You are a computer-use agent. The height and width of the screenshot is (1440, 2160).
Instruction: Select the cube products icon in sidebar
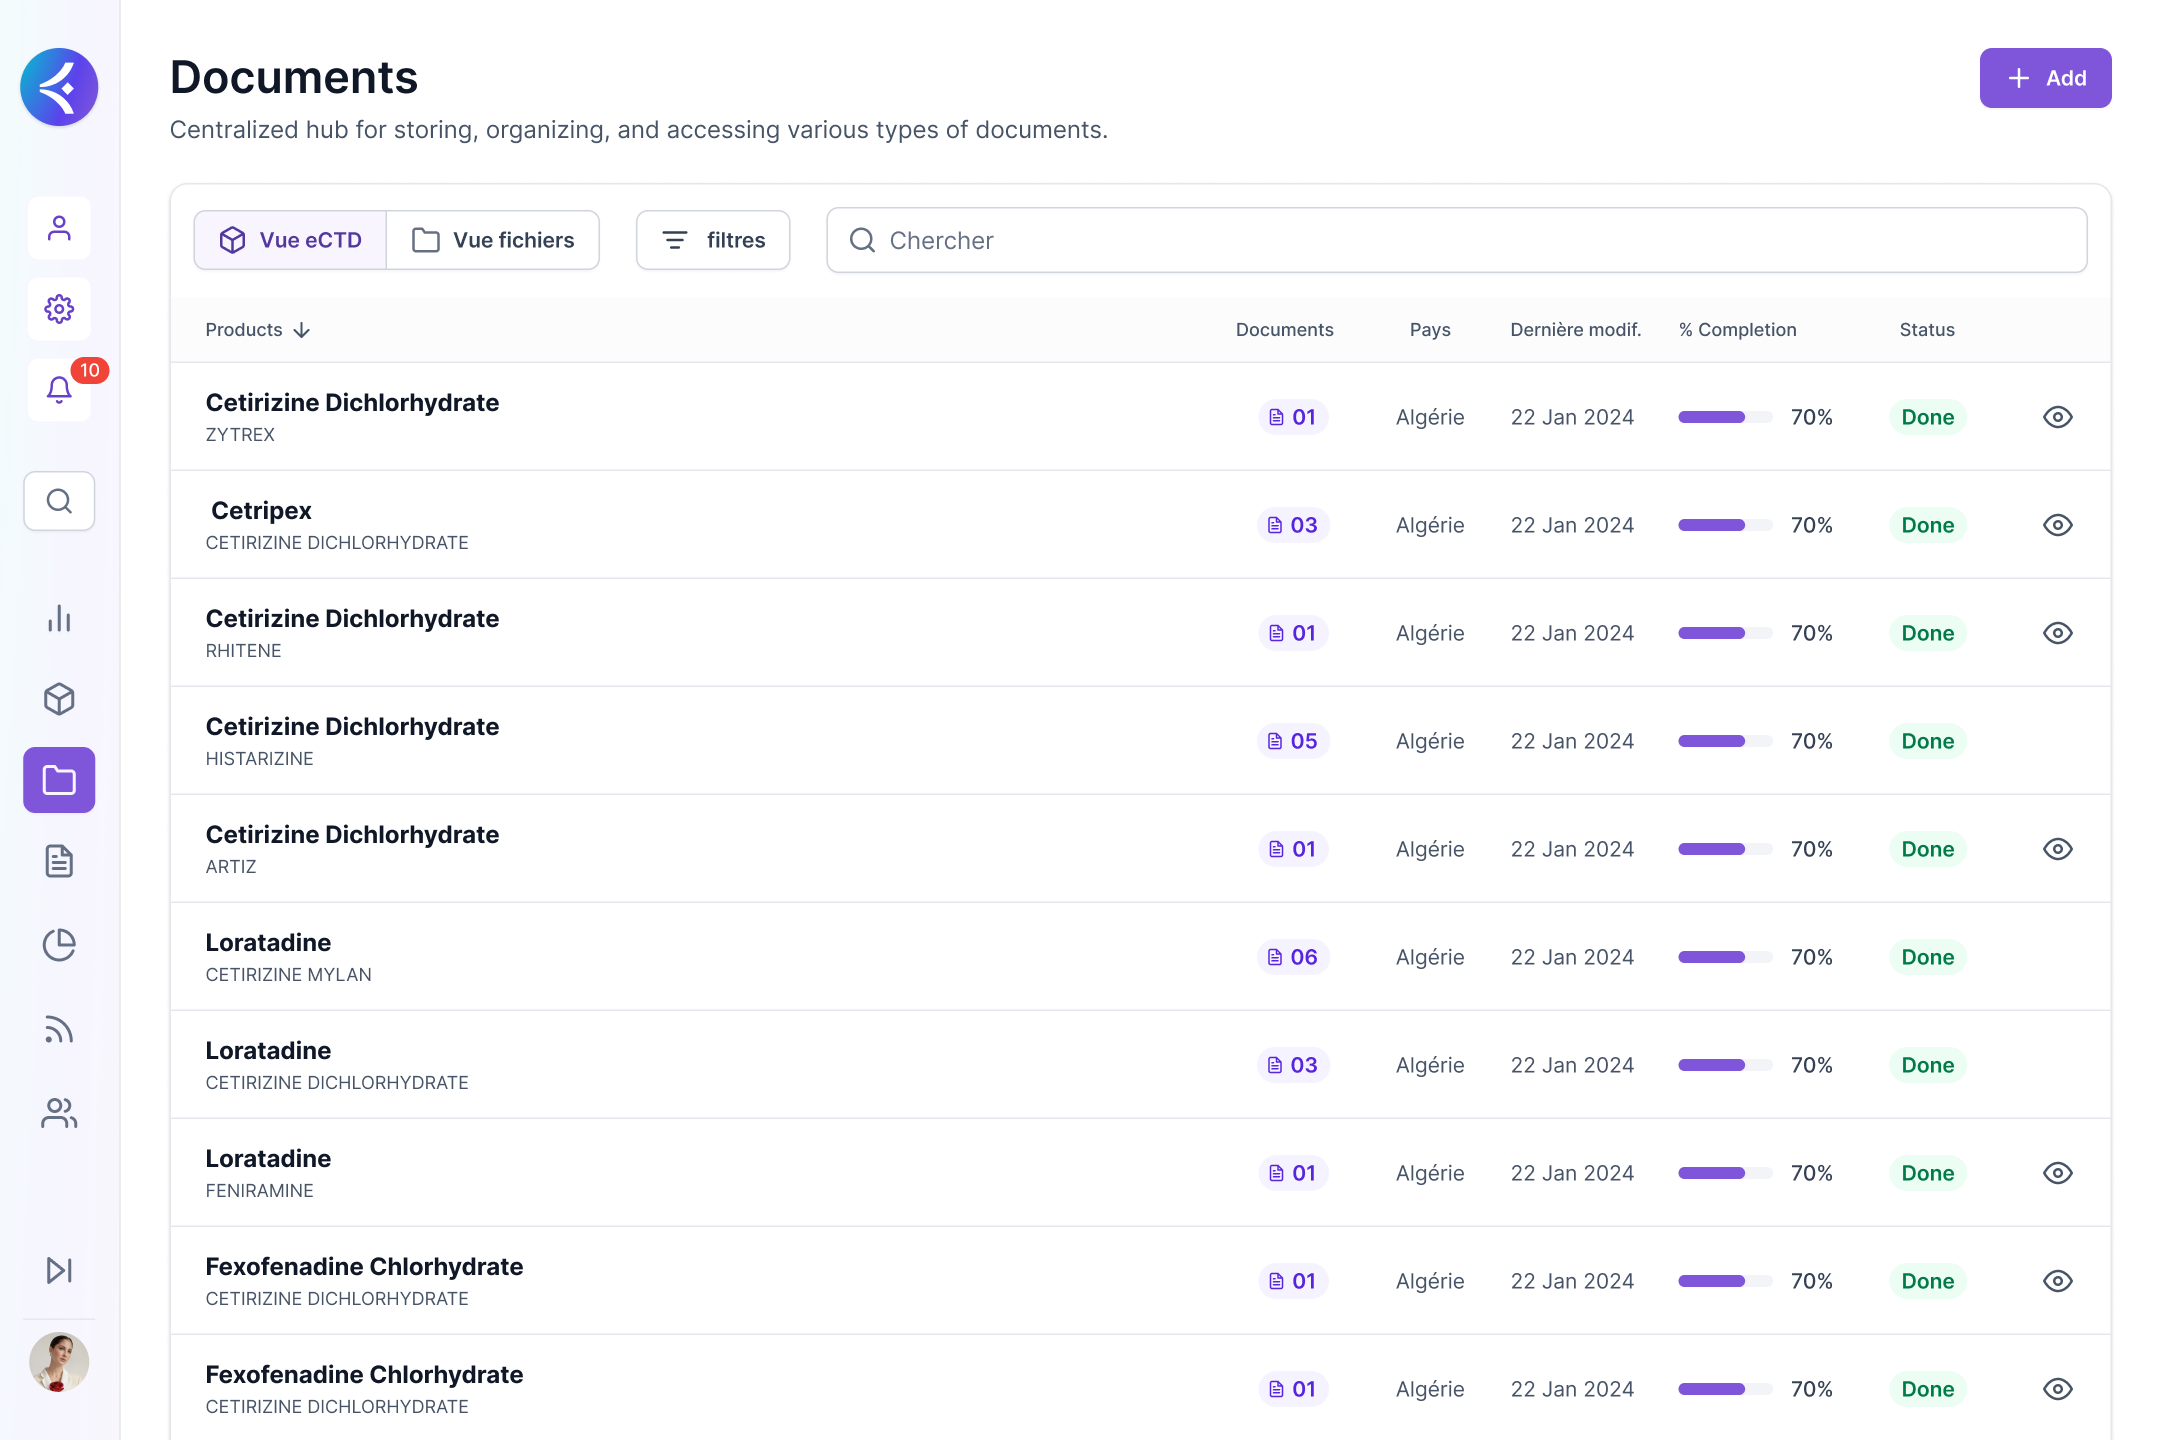click(60, 699)
